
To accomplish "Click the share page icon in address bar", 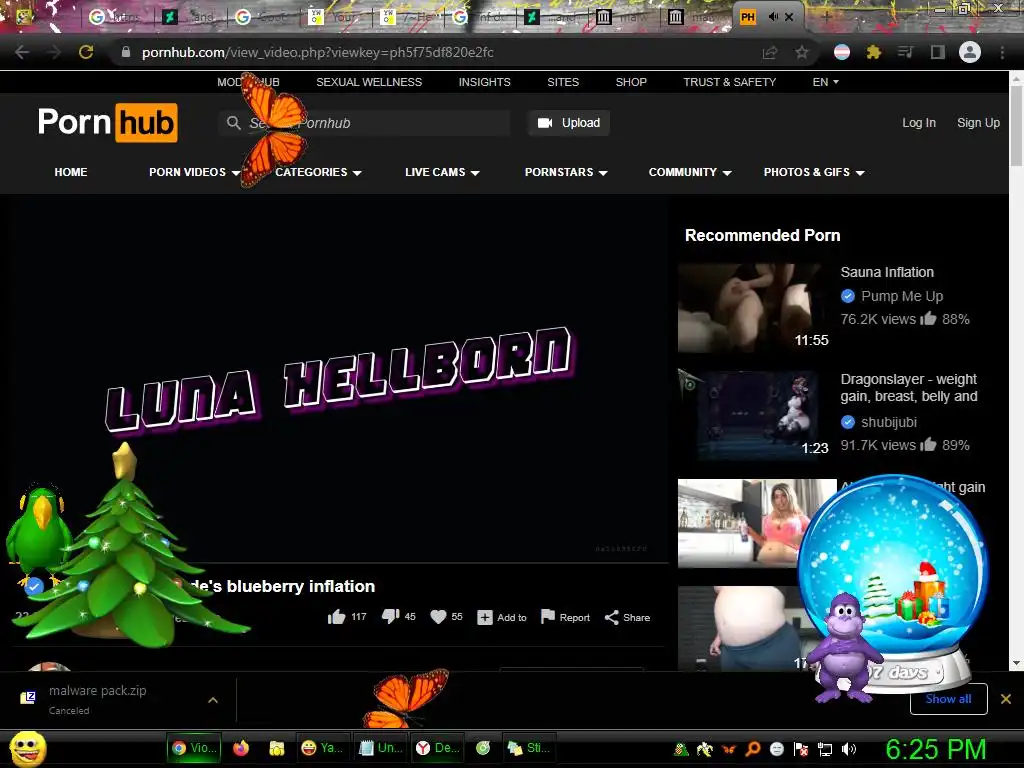I will click(x=770, y=52).
